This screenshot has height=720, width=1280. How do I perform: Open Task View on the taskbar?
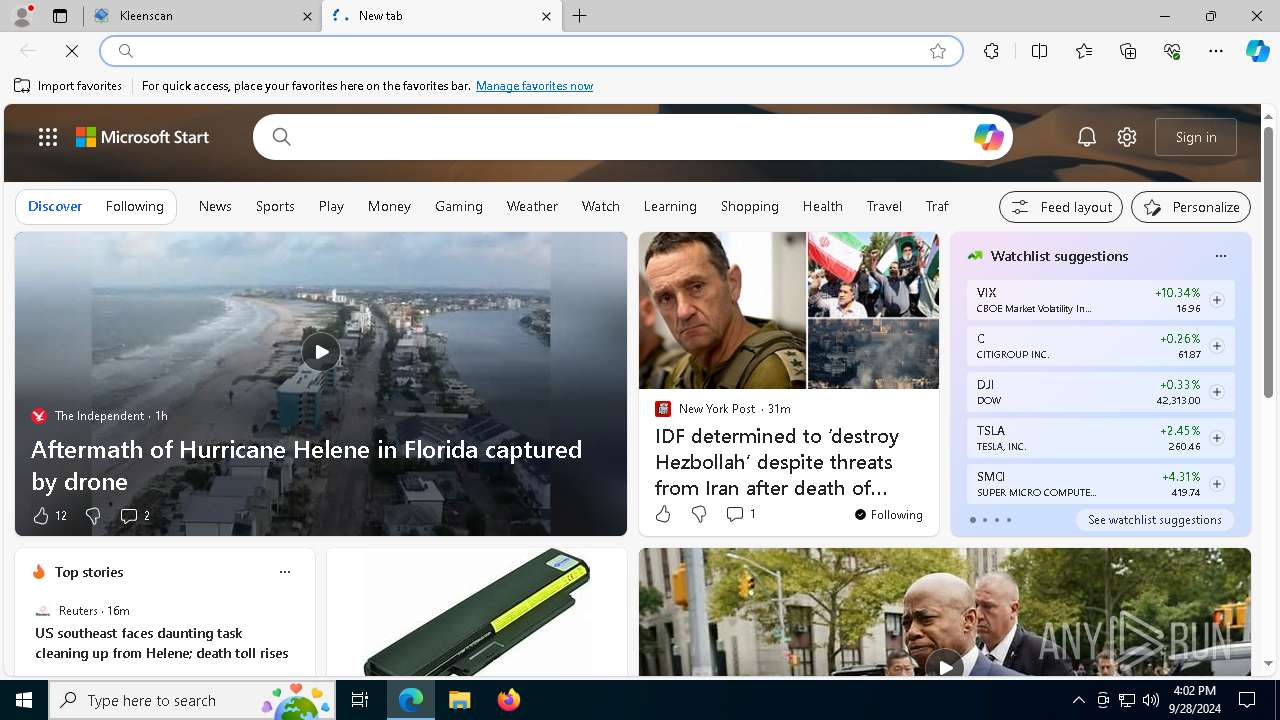(x=360, y=700)
